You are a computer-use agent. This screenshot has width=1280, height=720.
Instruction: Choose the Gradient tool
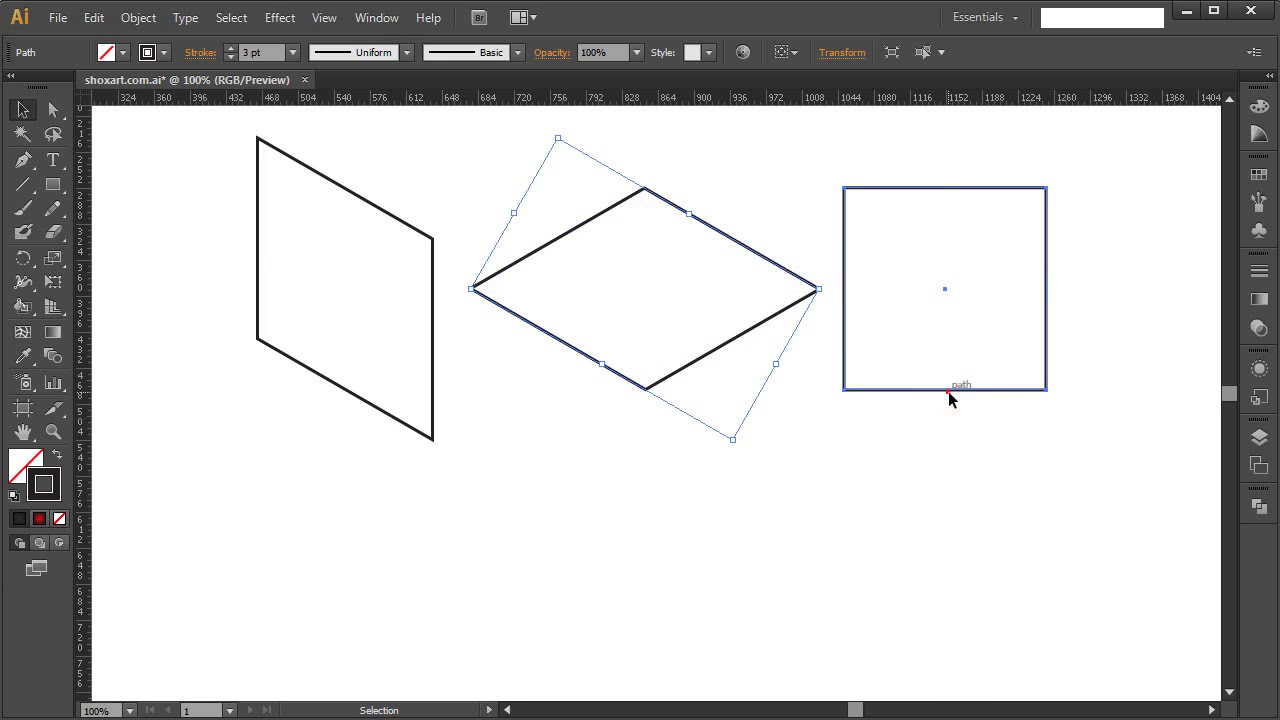point(53,332)
